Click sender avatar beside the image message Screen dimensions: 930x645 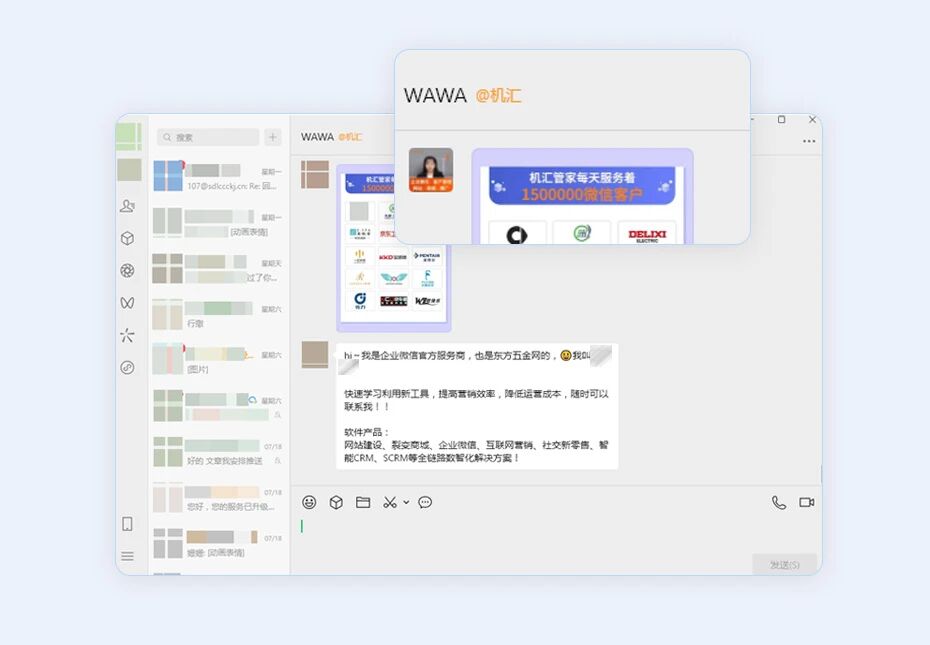tap(314, 174)
